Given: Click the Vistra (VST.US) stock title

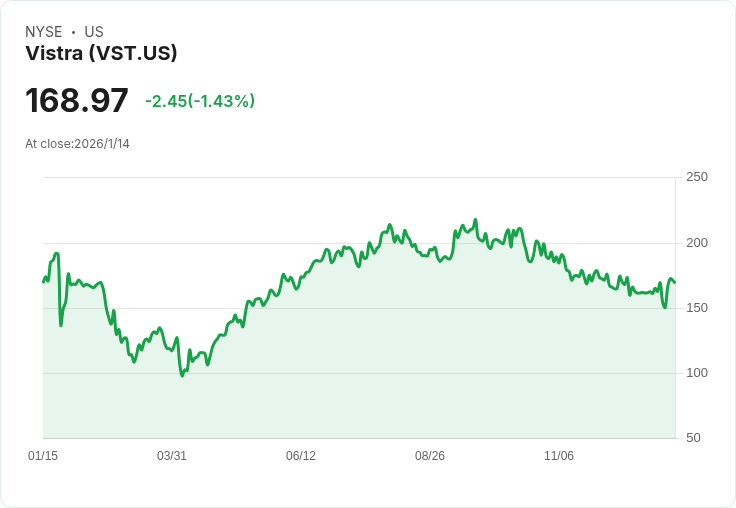Looking at the screenshot, I should click(x=101, y=54).
